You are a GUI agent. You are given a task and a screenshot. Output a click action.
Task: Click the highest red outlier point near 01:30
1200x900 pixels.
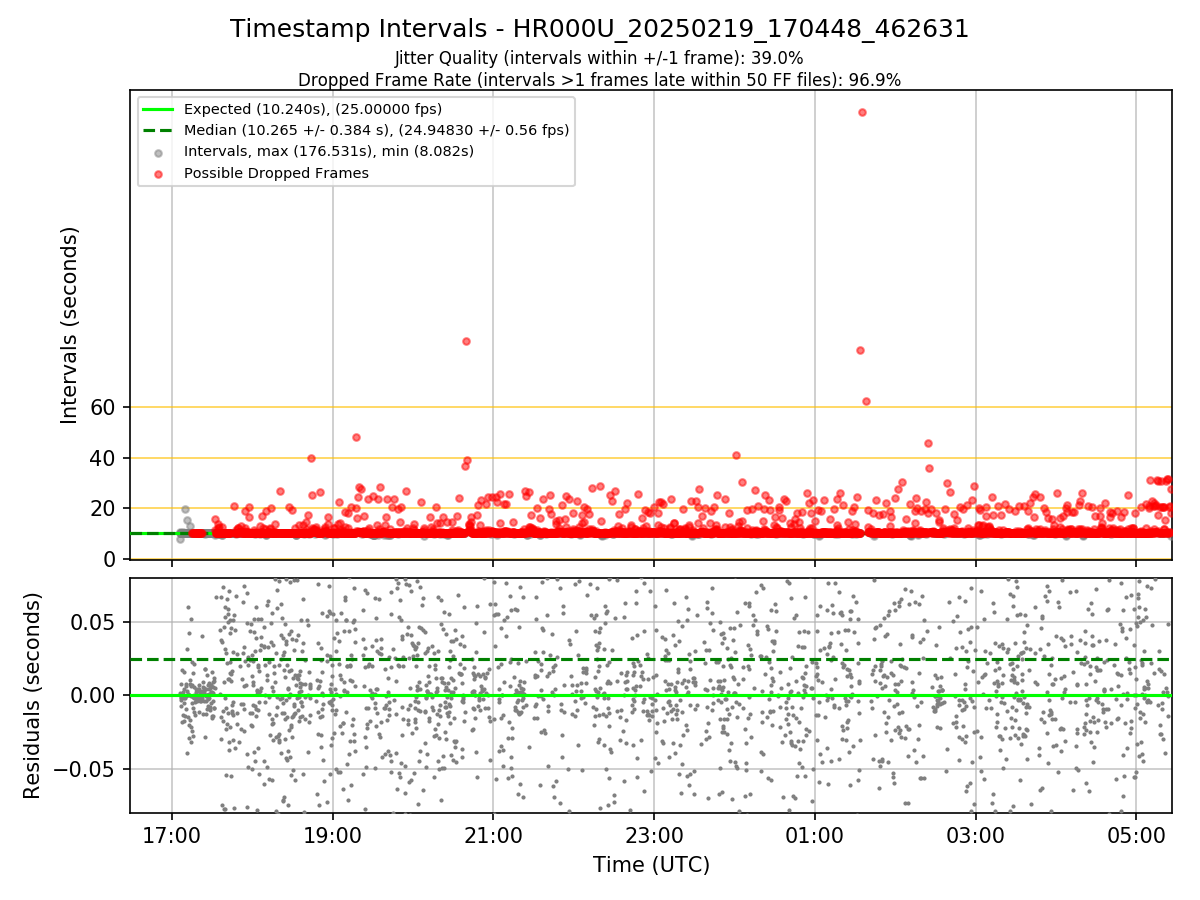coord(862,112)
